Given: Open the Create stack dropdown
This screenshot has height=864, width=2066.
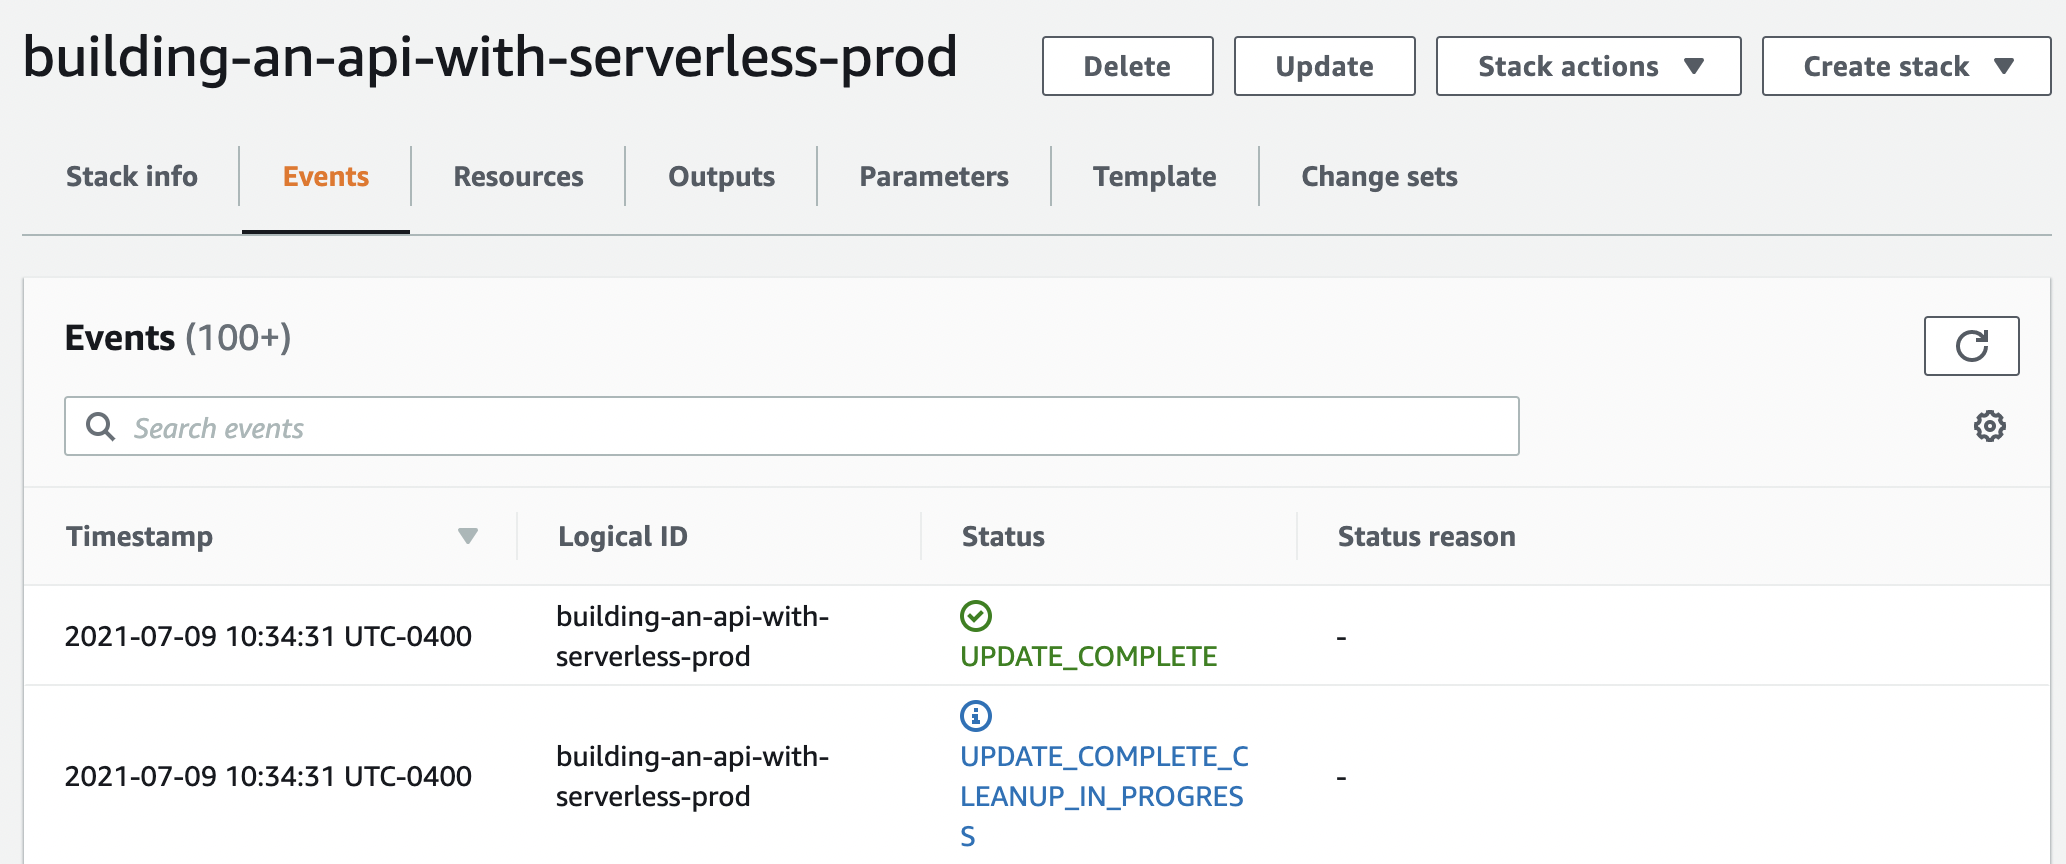Looking at the screenshot, I should pyautogui.click(x=1906, y=66).
